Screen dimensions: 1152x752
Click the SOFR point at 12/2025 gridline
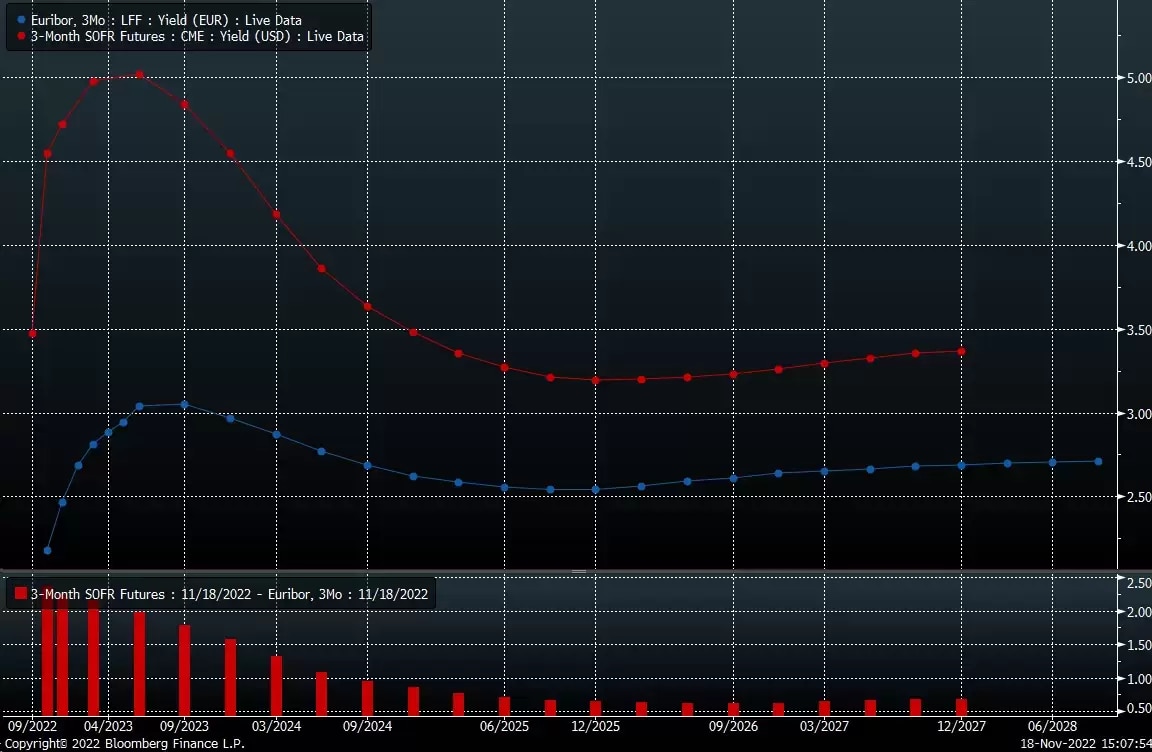point(595,380)
